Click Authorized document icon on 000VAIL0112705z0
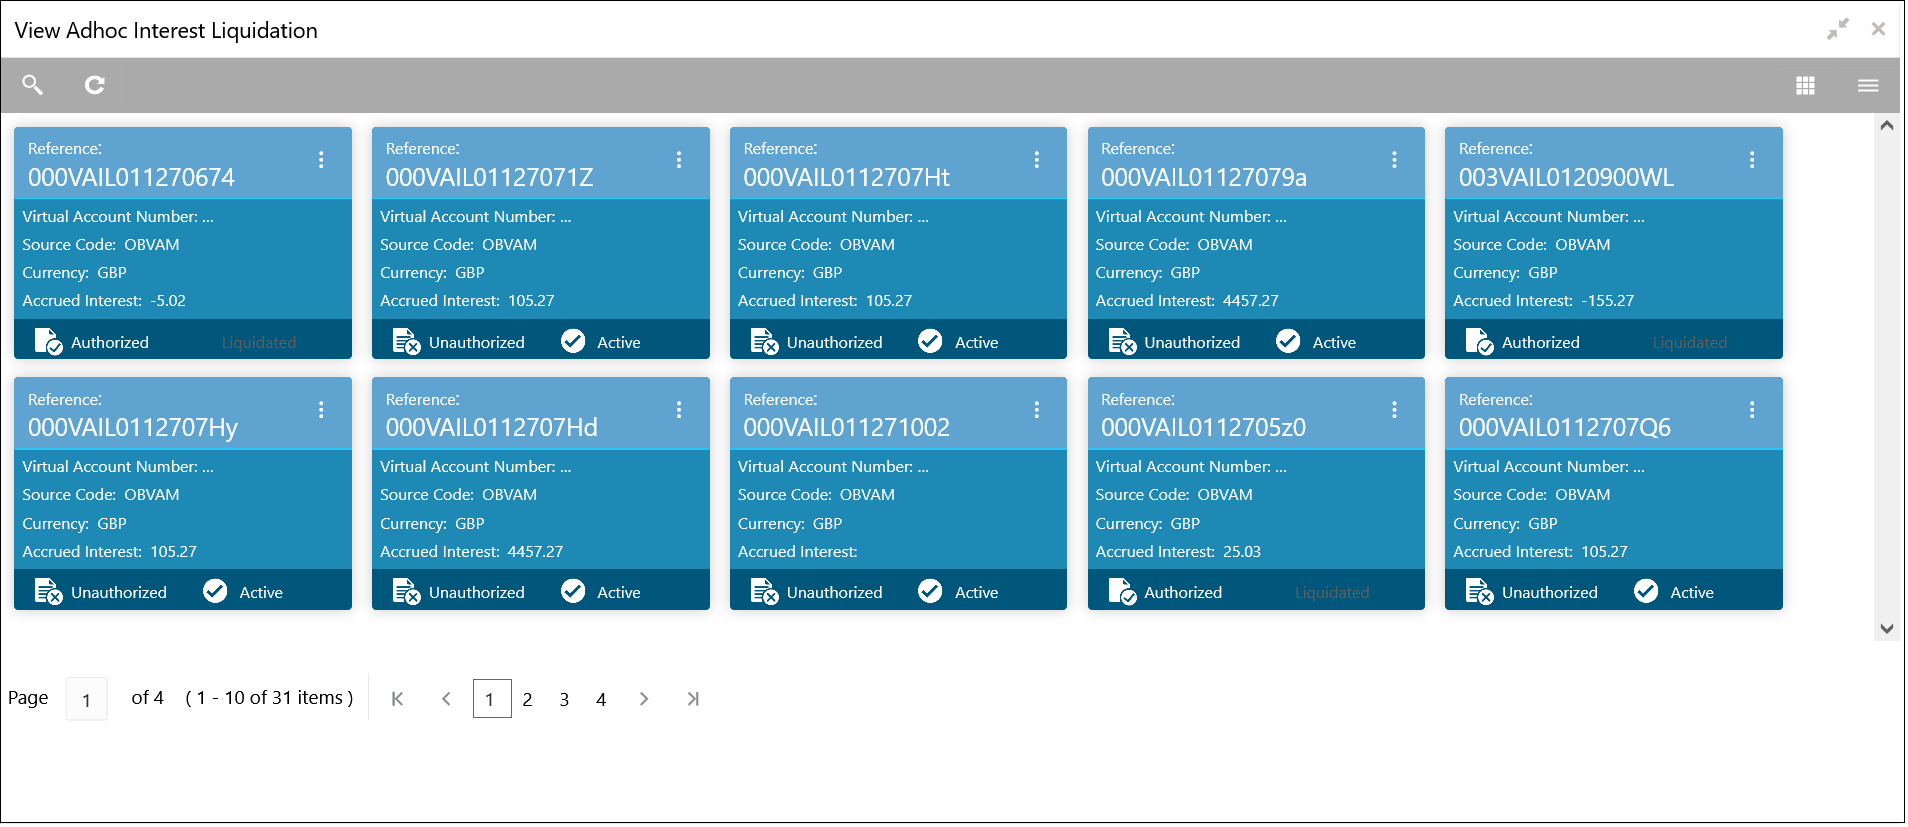 1123,592
